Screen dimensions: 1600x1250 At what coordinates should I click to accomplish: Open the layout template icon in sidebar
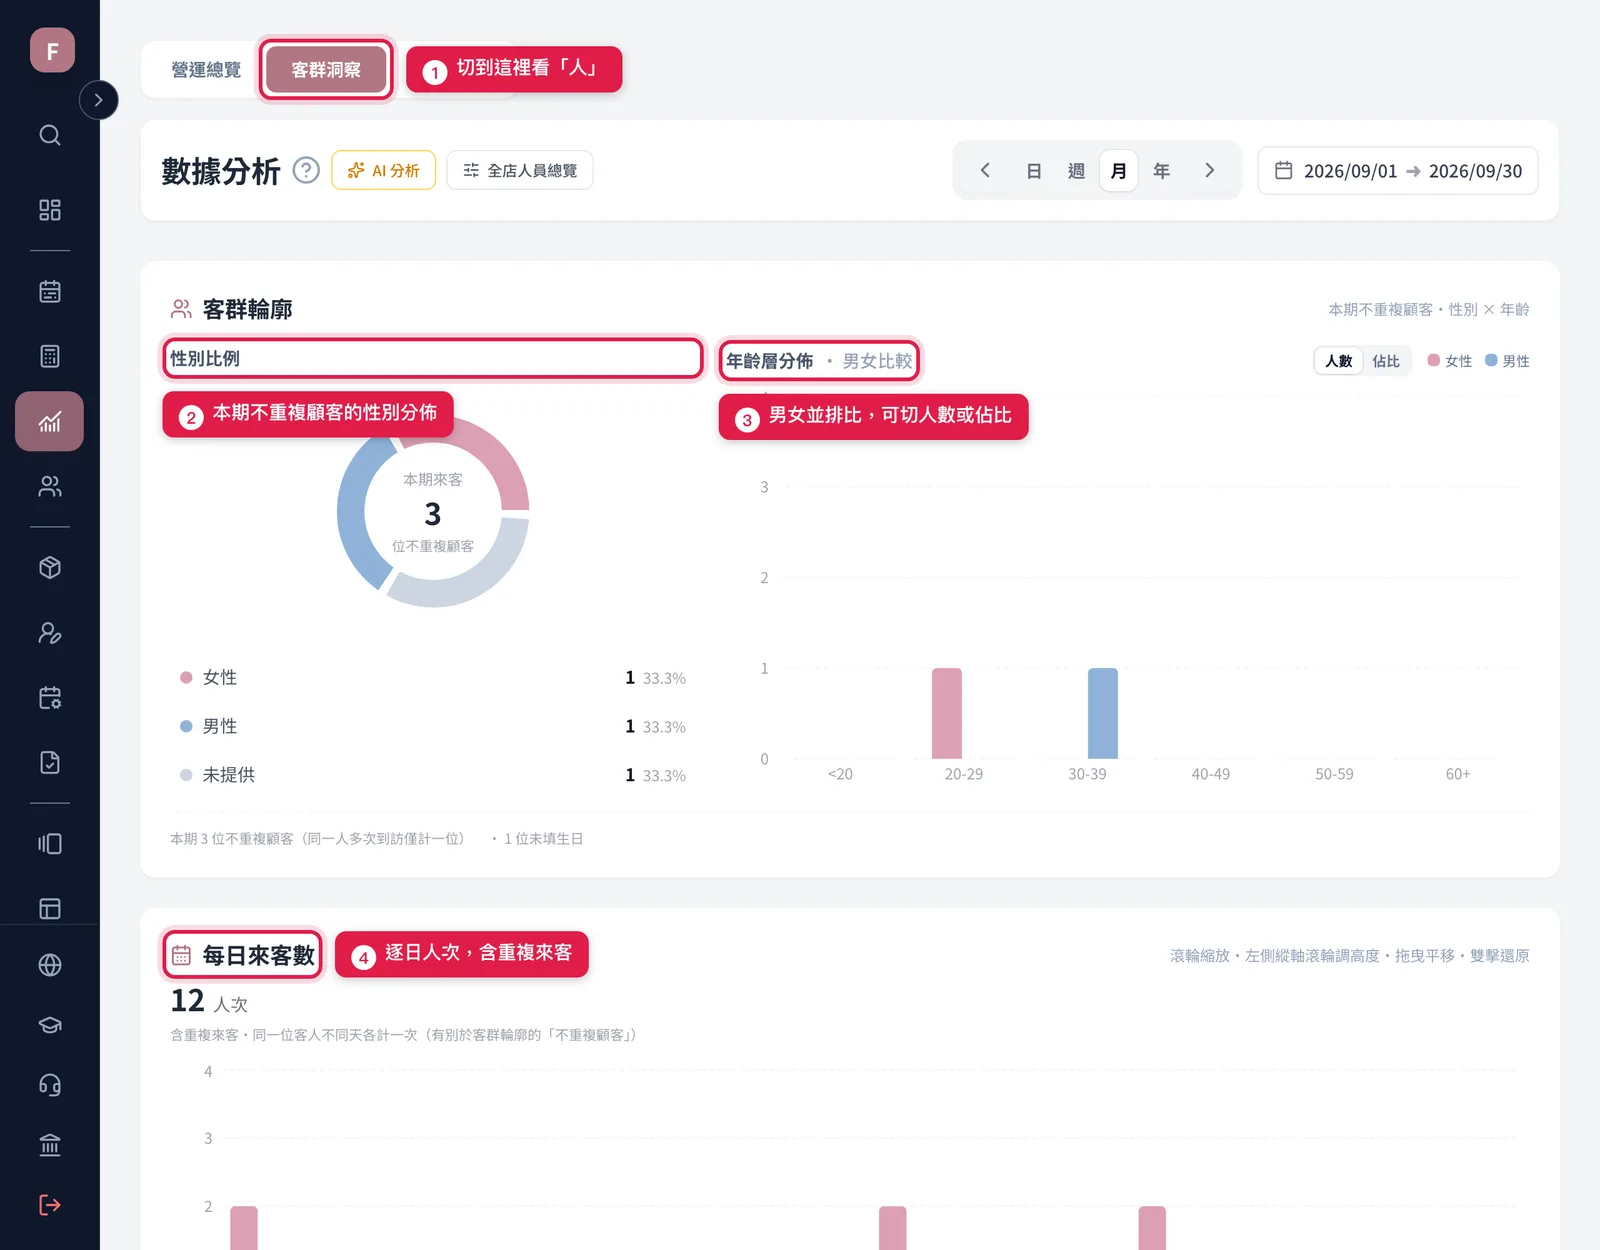(x=50, y=908)
